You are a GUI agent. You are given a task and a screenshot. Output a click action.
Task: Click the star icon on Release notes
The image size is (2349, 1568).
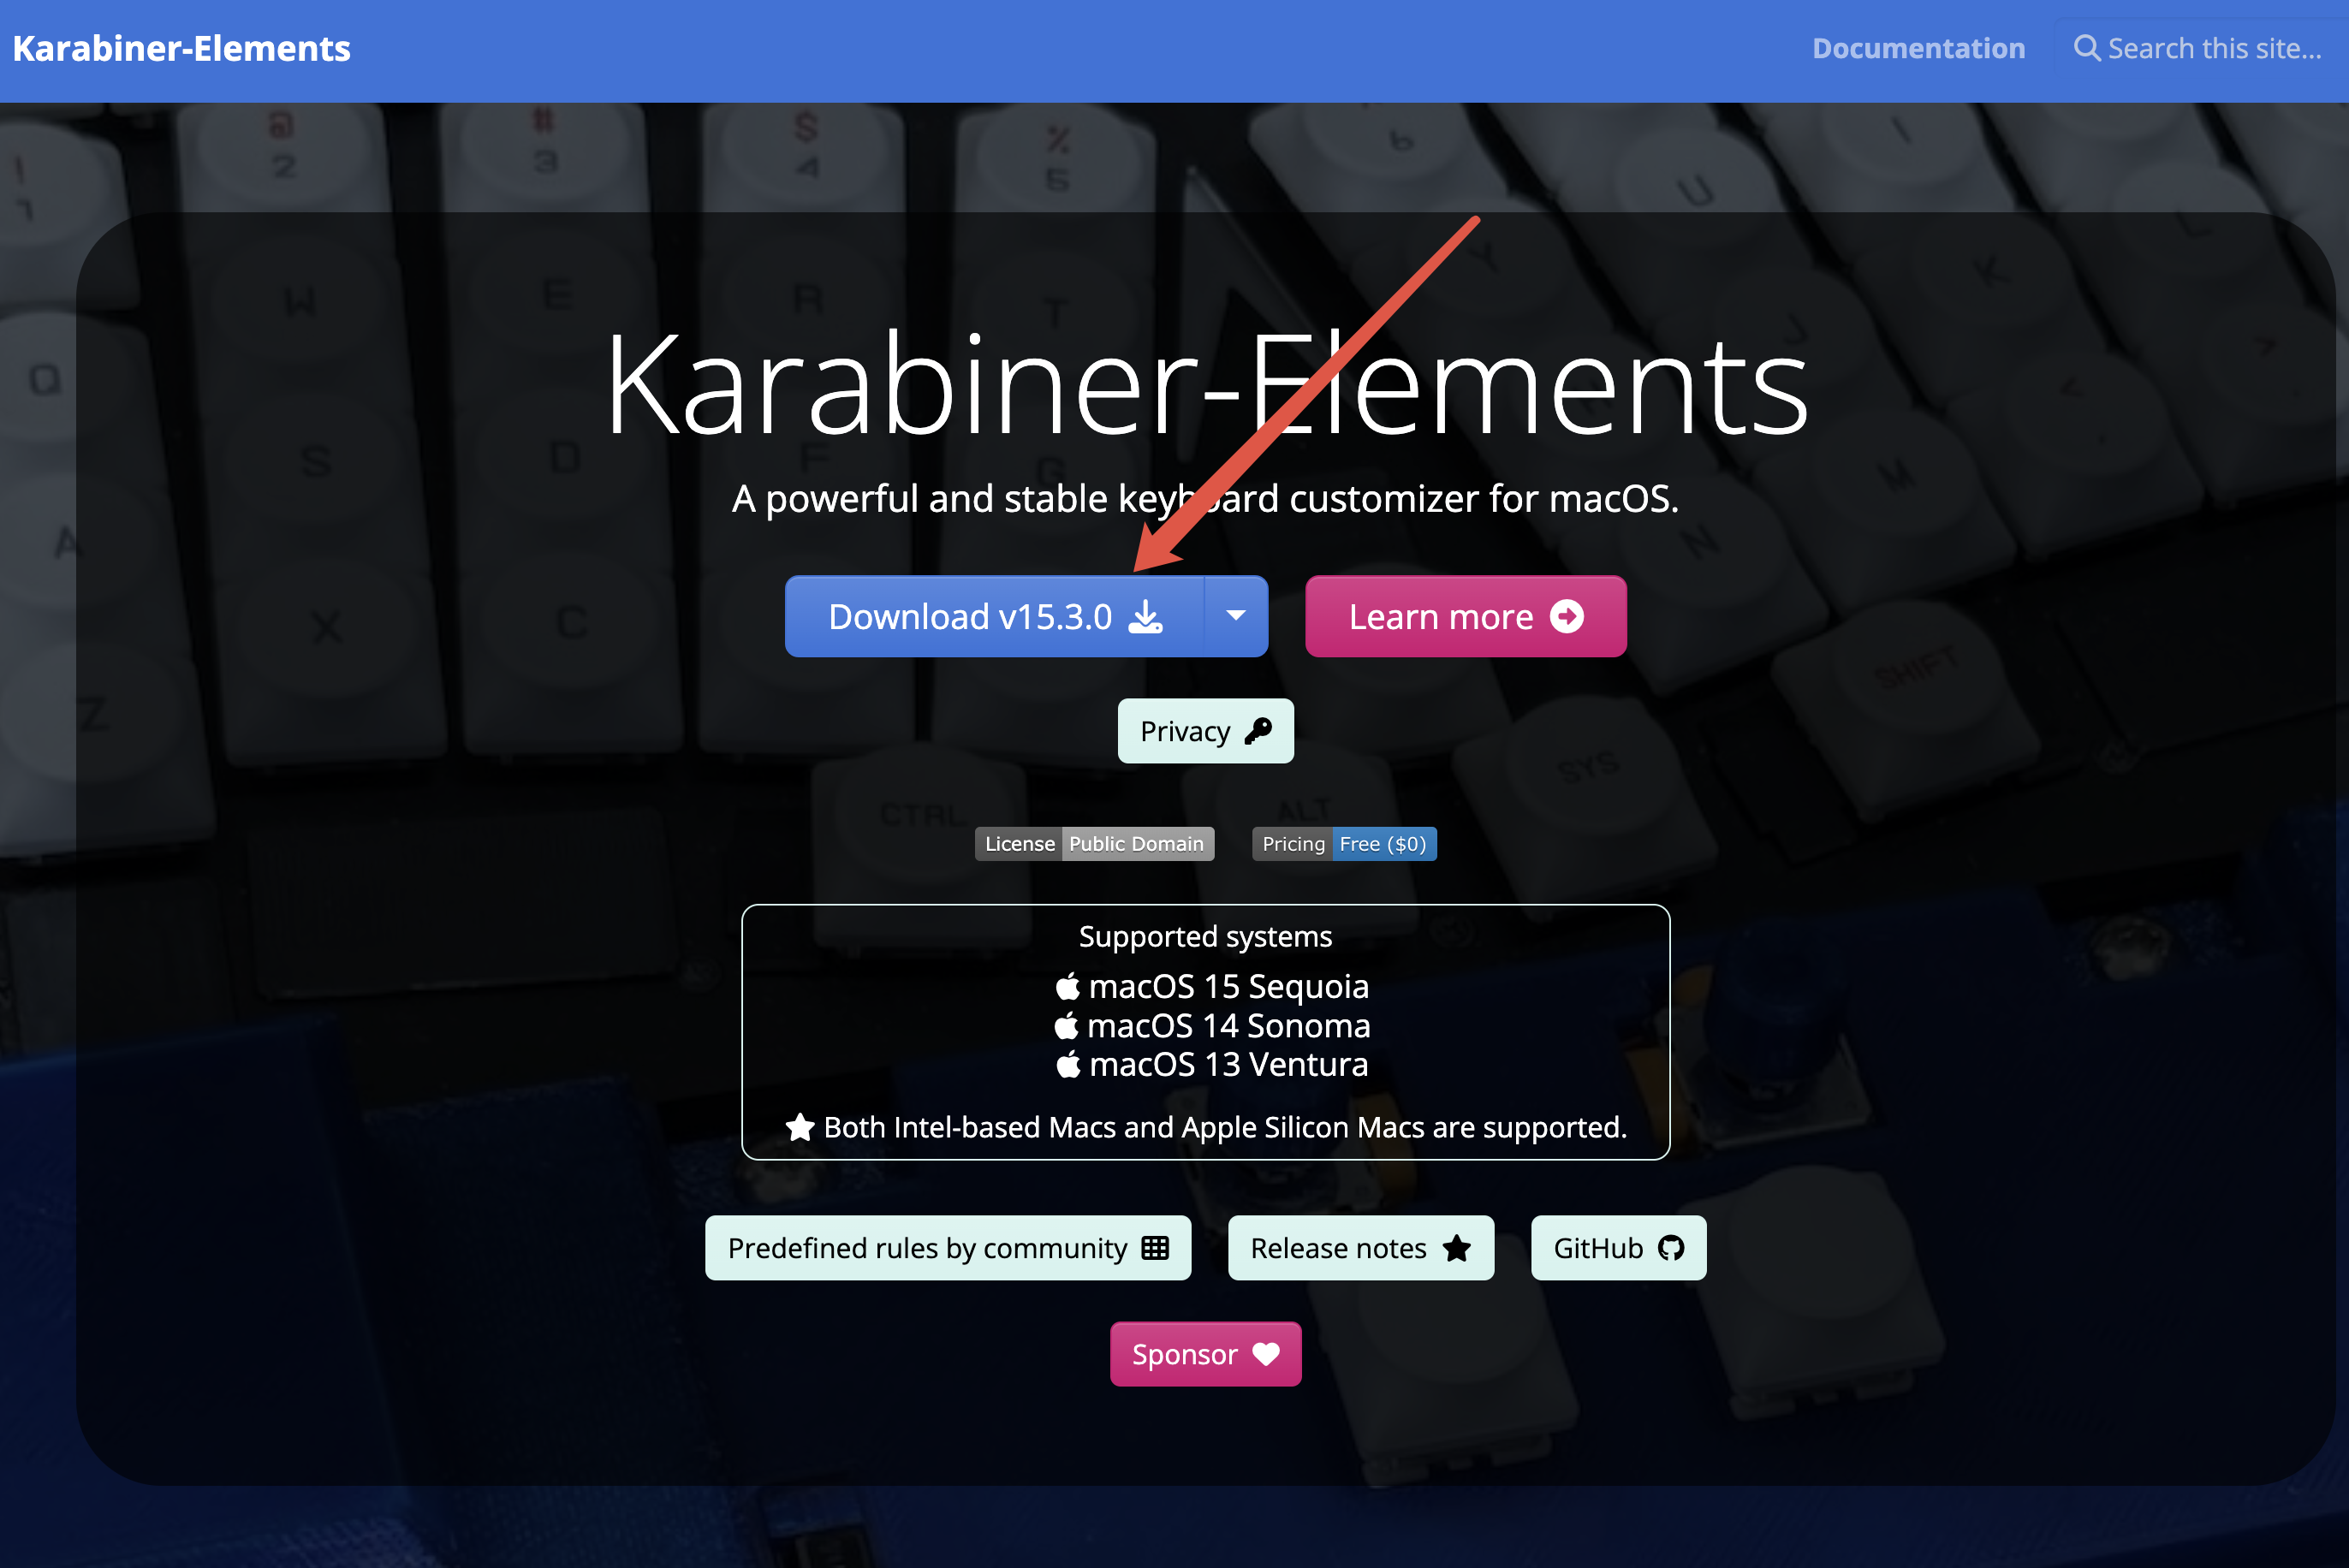point(1457,1247)
